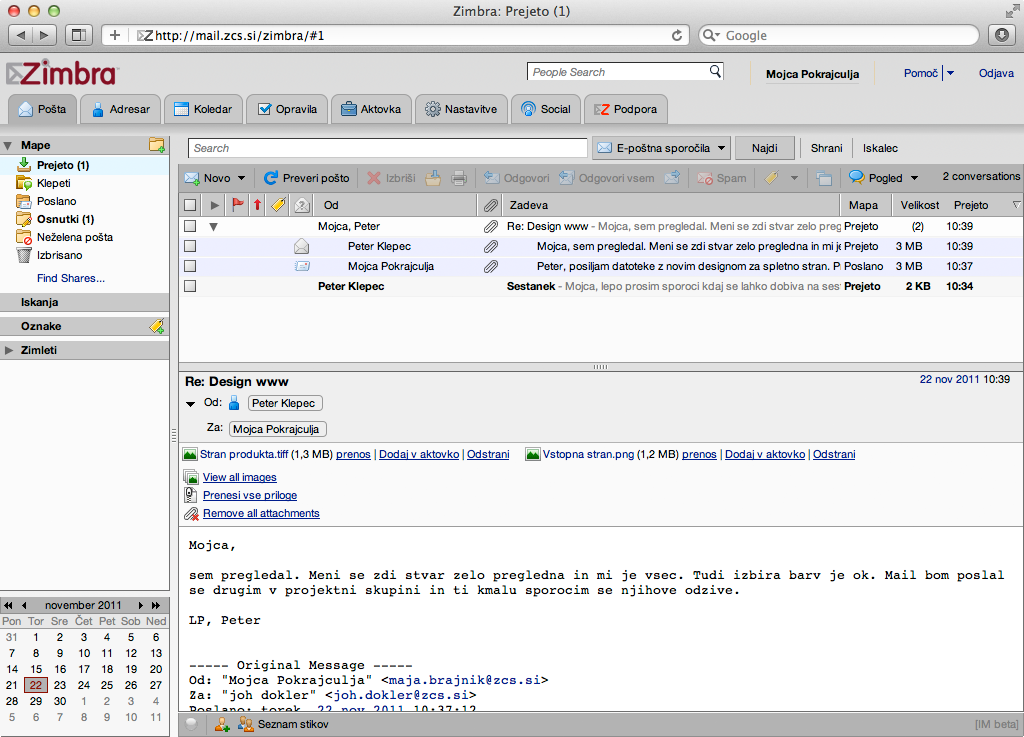Click the presence status circle in status bar

[191, 724]
